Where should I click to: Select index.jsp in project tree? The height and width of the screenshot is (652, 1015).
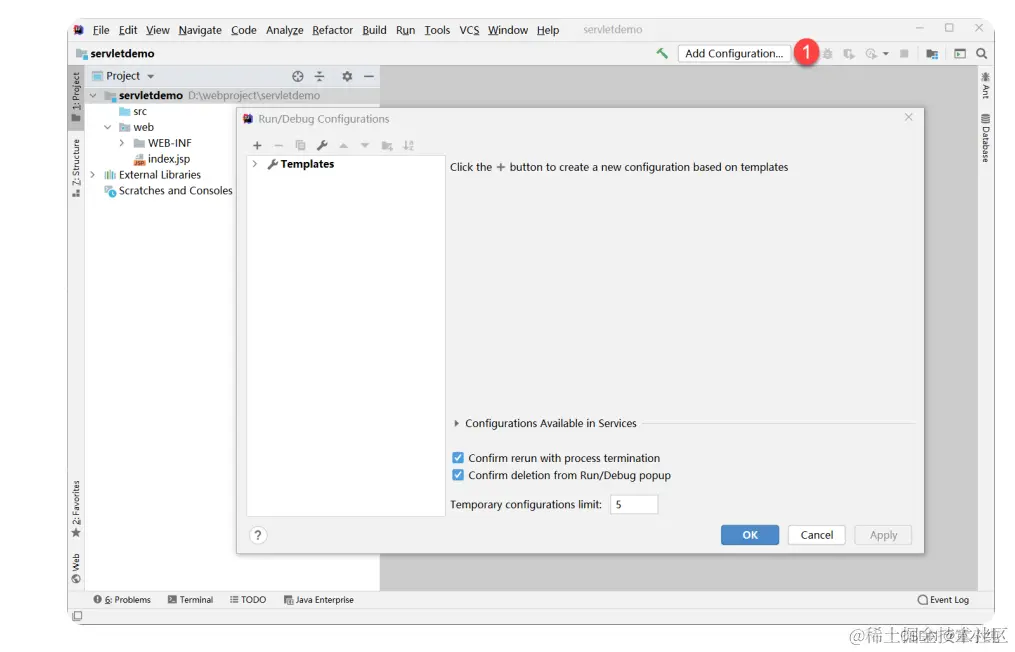(x=162, y=159)
